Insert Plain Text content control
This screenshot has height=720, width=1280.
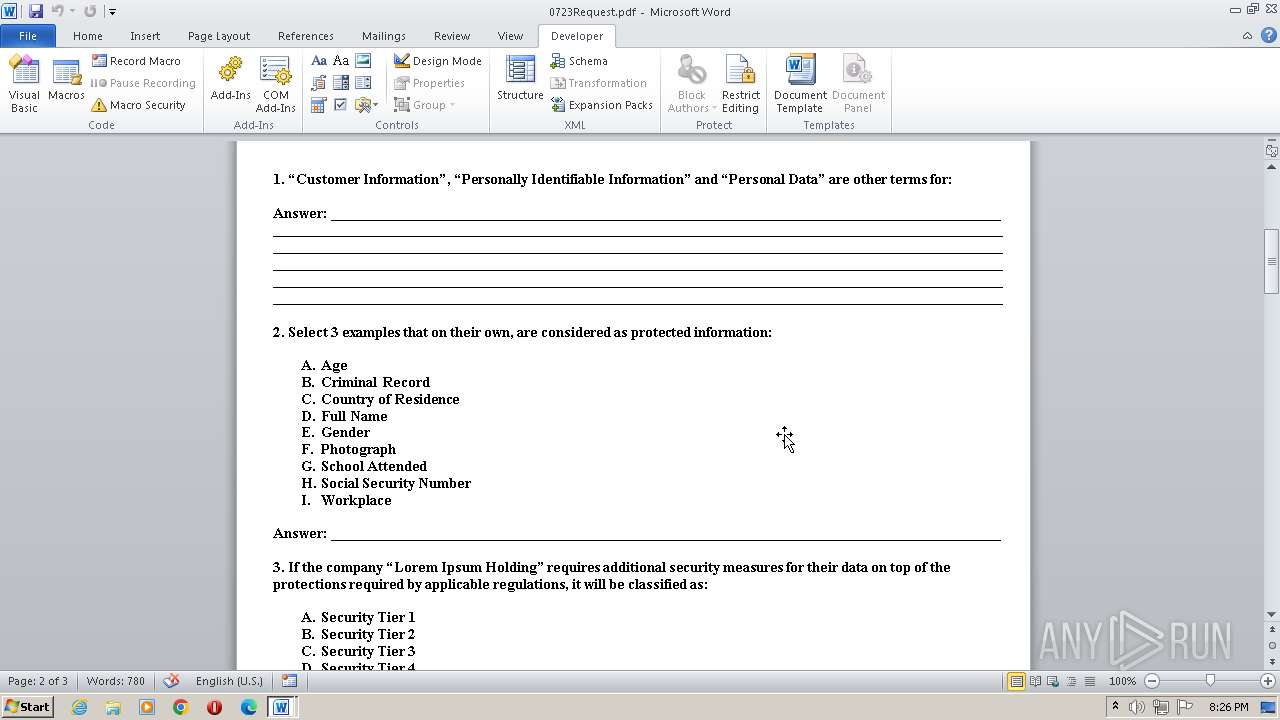[x=341, y=61]
